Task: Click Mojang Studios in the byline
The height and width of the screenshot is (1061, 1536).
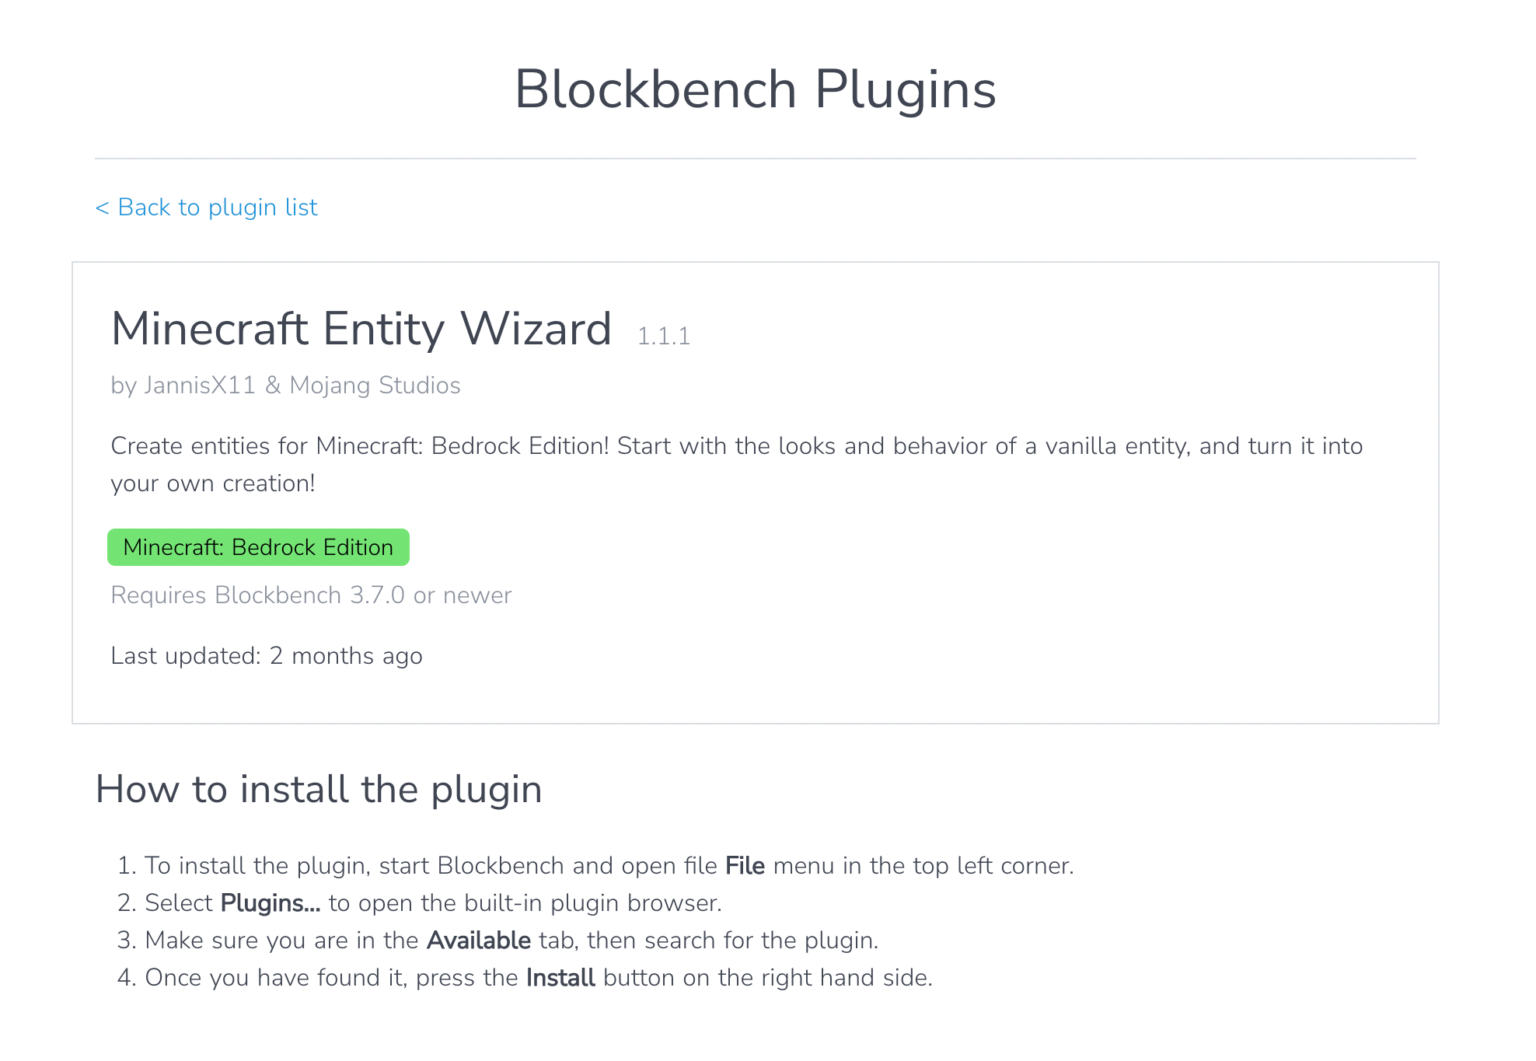Action: click(x=375, y=385)
